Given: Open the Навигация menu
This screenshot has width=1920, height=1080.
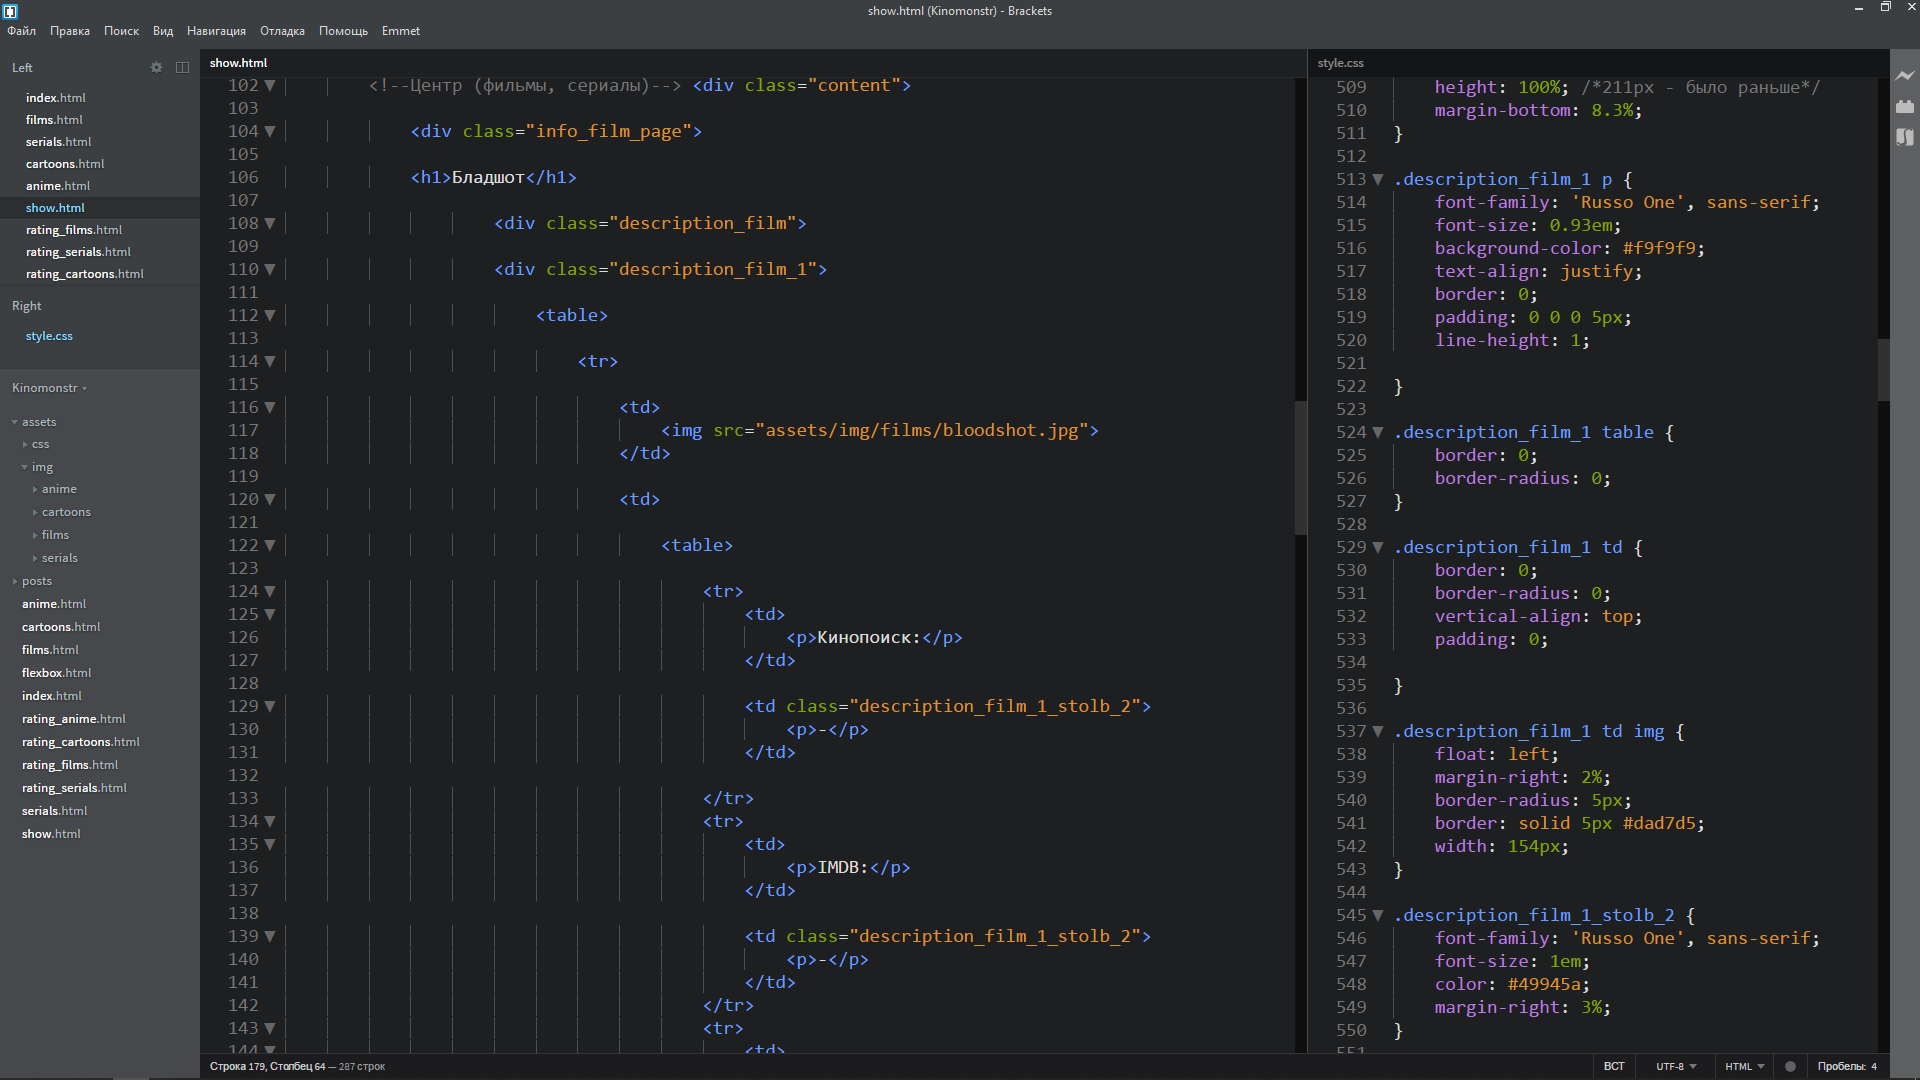Looking at the screenshot, I should (216, 31).
